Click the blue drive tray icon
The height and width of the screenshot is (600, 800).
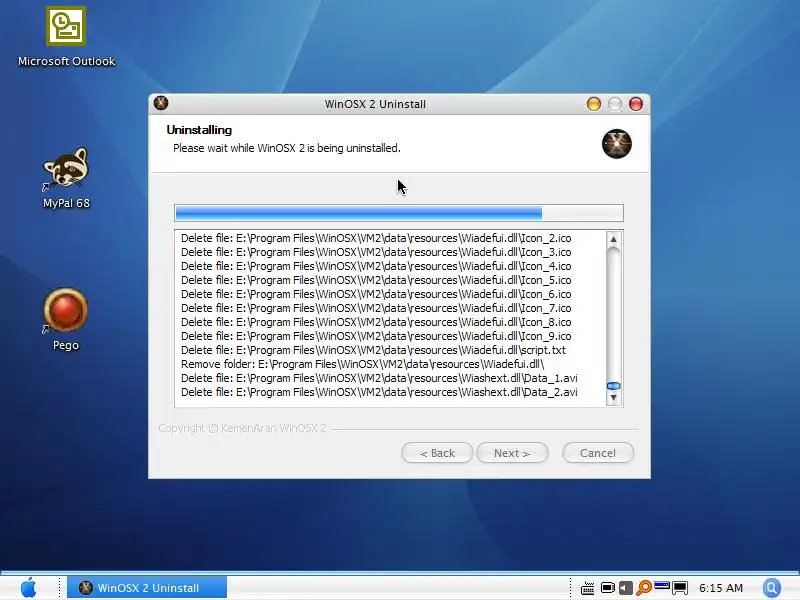pyautogui.click(x=662, y=585)
